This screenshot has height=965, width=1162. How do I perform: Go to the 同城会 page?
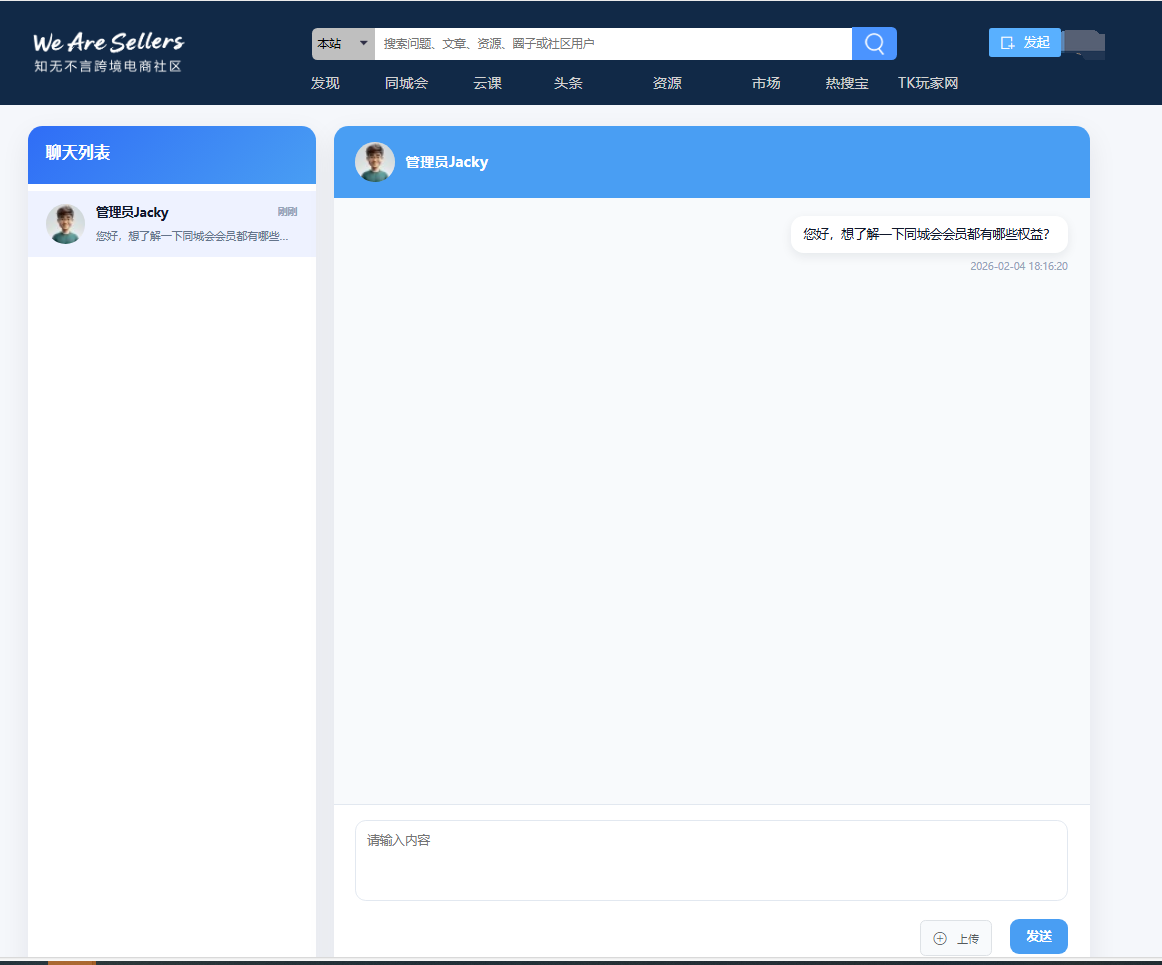click(406, 83)
